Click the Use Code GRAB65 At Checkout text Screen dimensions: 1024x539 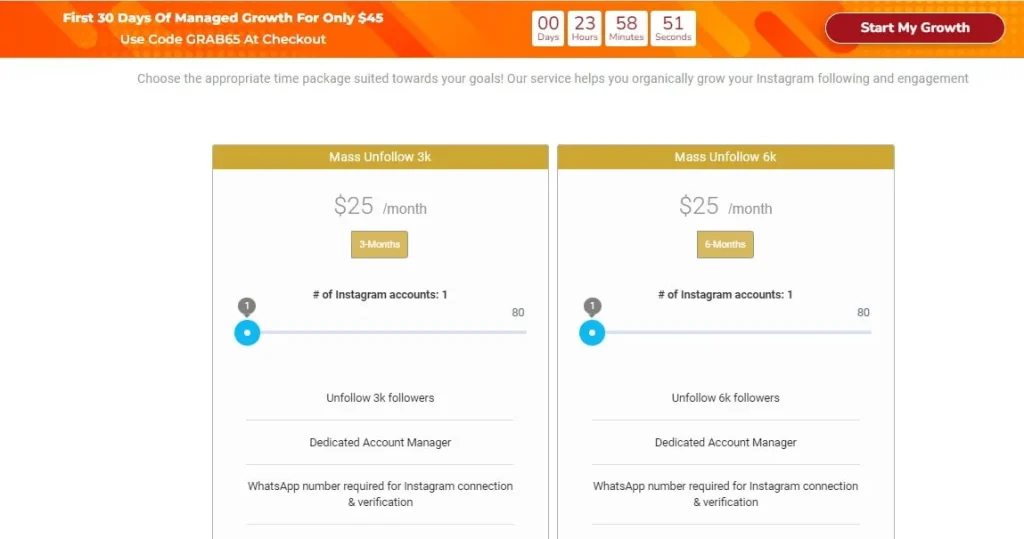[223, 39]
